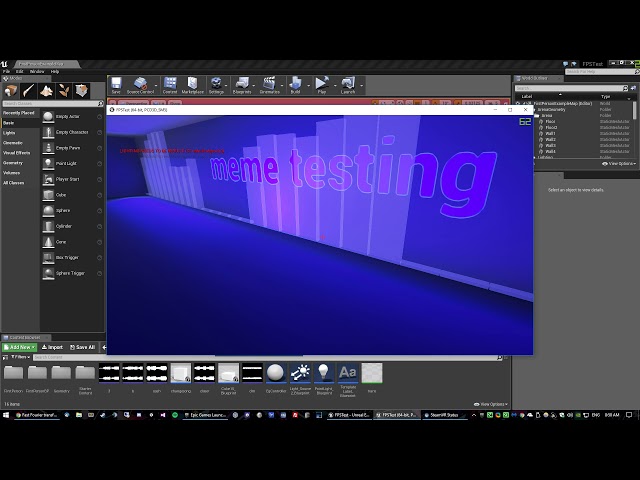Select the Paint mode brush icon
This screenshot has height=480, width=640.
29,91
